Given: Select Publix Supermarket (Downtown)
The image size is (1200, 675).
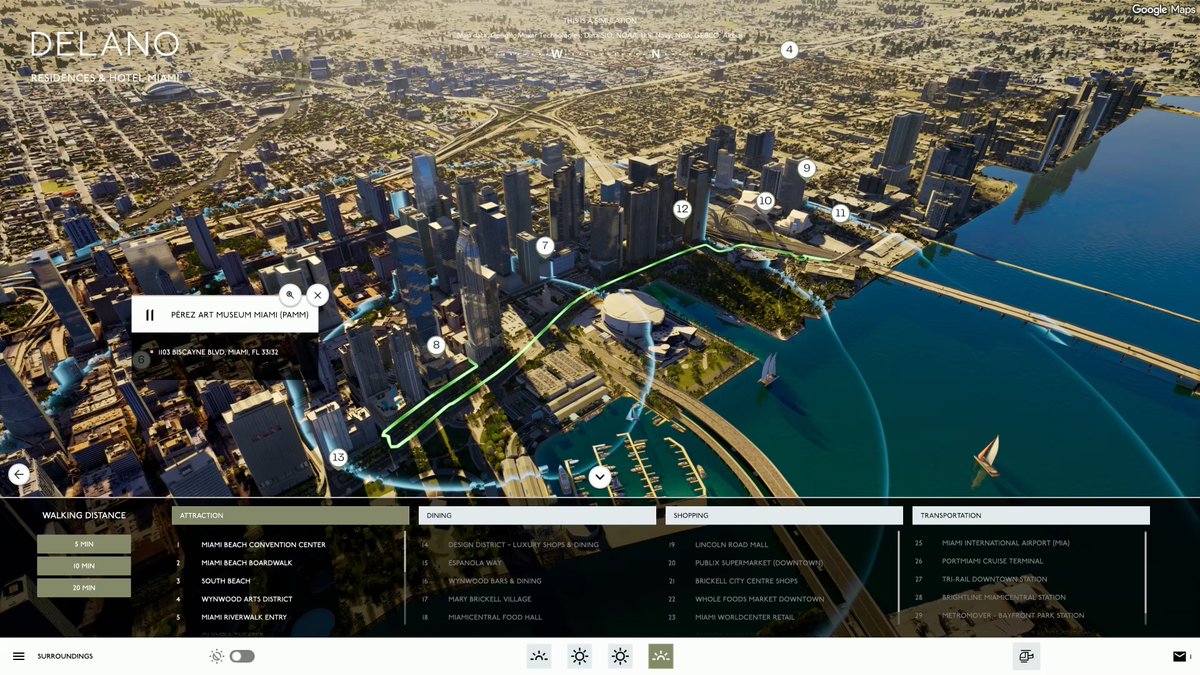Looking at the screenshot, I should click(x=759, y=563).
